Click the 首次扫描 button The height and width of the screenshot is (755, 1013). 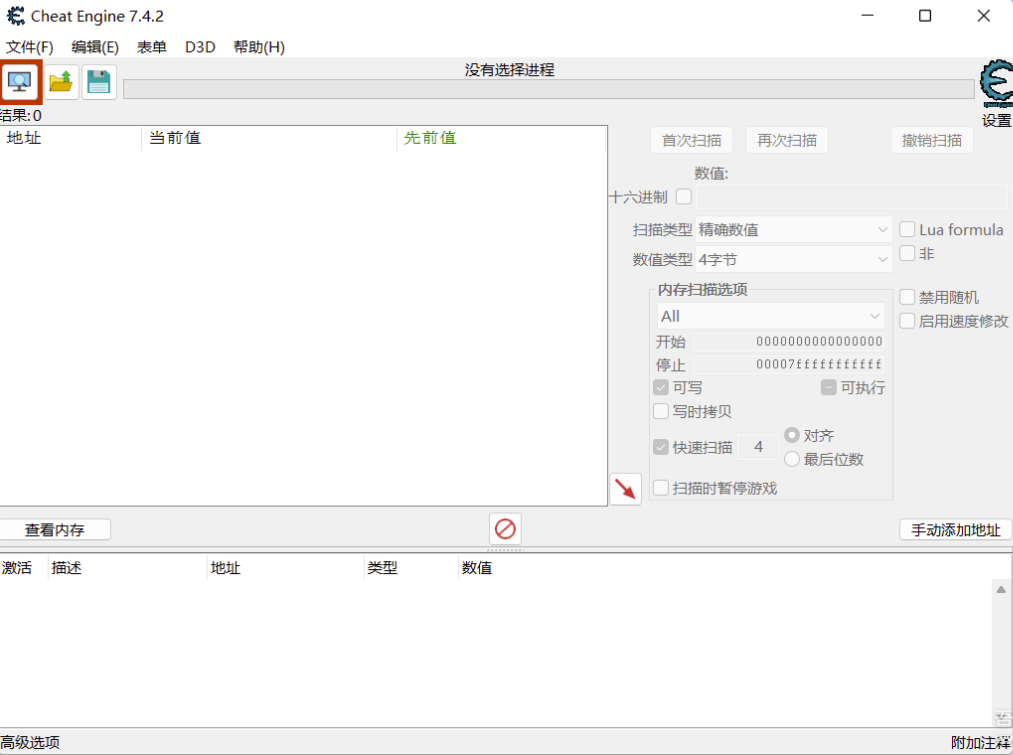[692, 140]
